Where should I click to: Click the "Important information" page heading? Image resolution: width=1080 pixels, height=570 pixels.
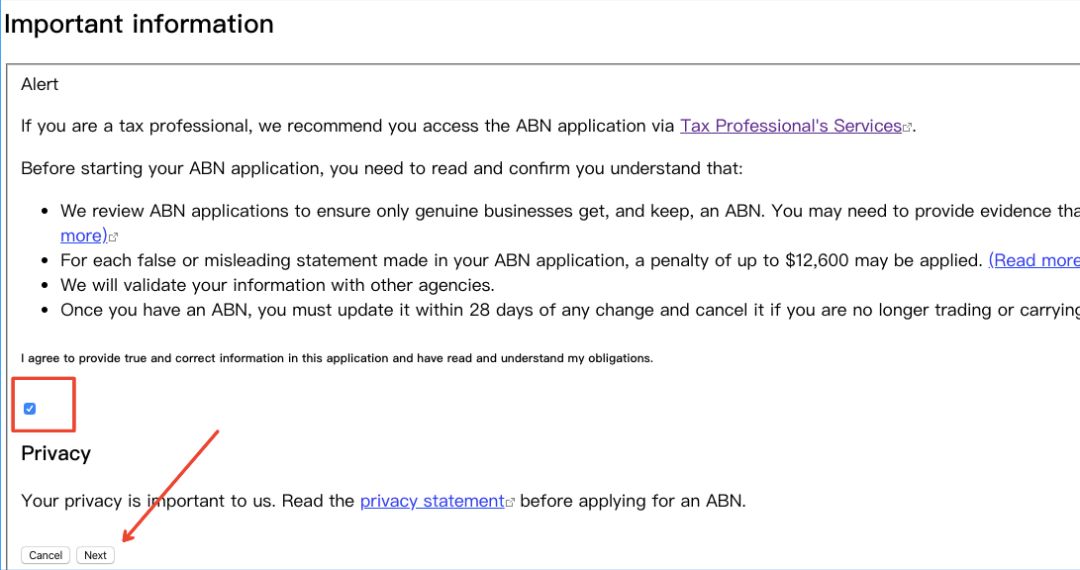point(139,24)
